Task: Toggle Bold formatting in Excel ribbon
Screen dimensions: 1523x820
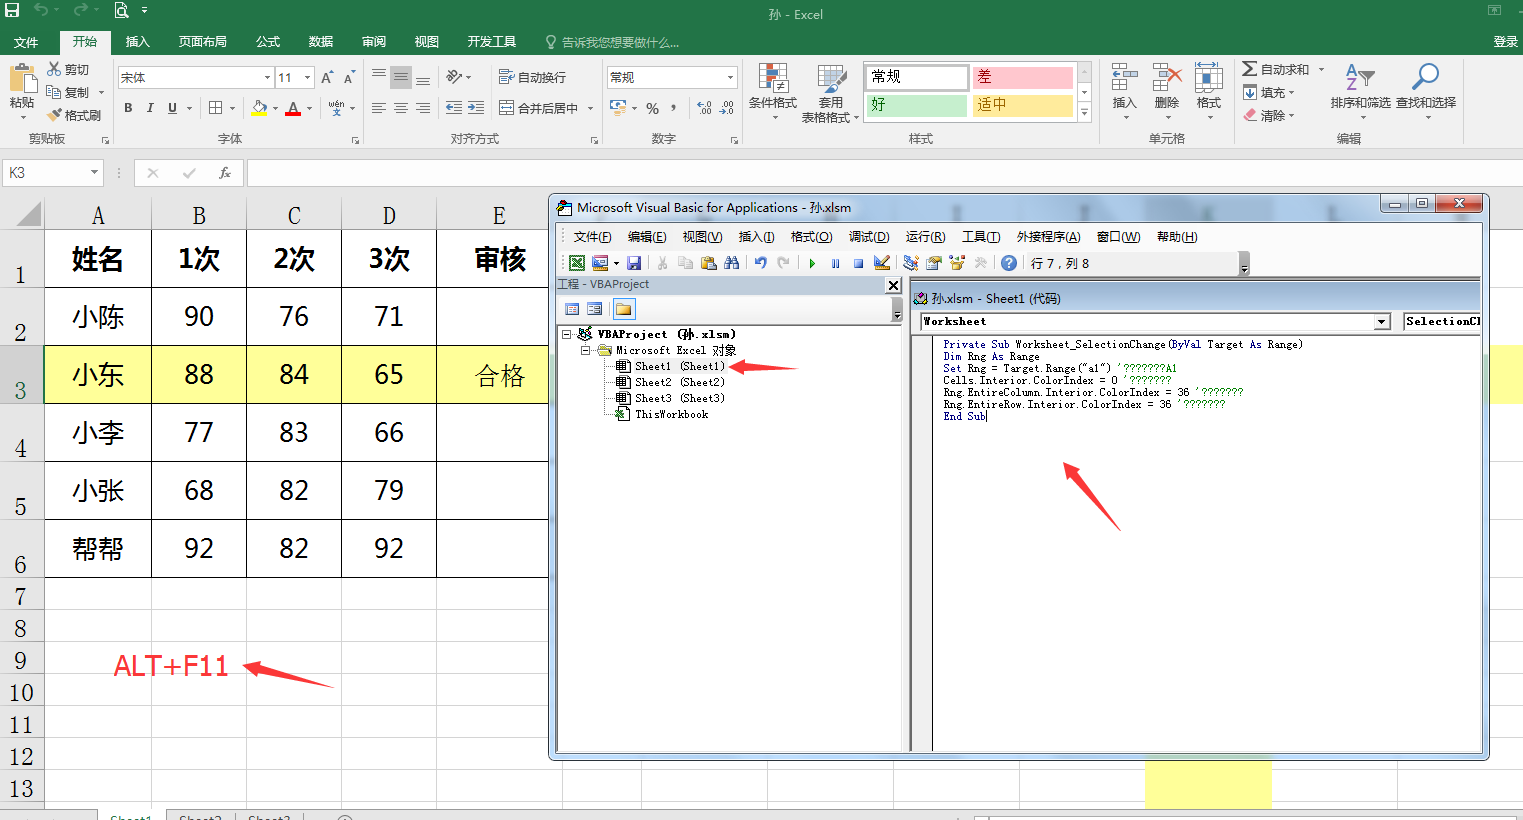Action: pos(128,108)
